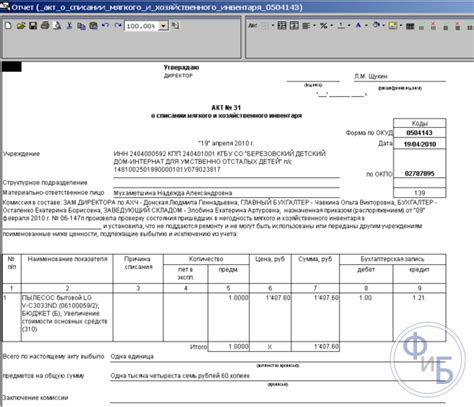
Task: Open the text alignment dropdown arrow
Action: point(314,26)
